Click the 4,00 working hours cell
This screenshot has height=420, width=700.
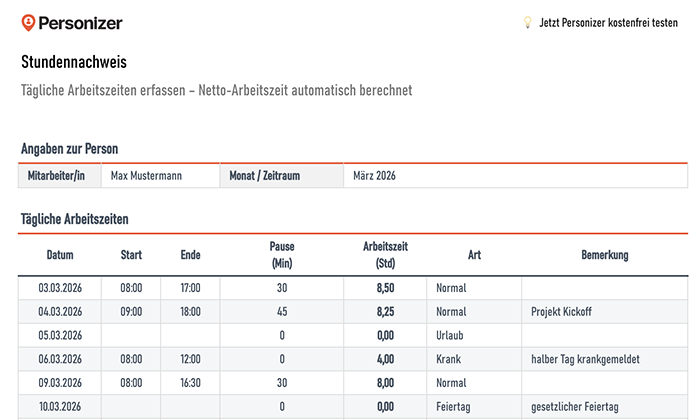[385, 359]
